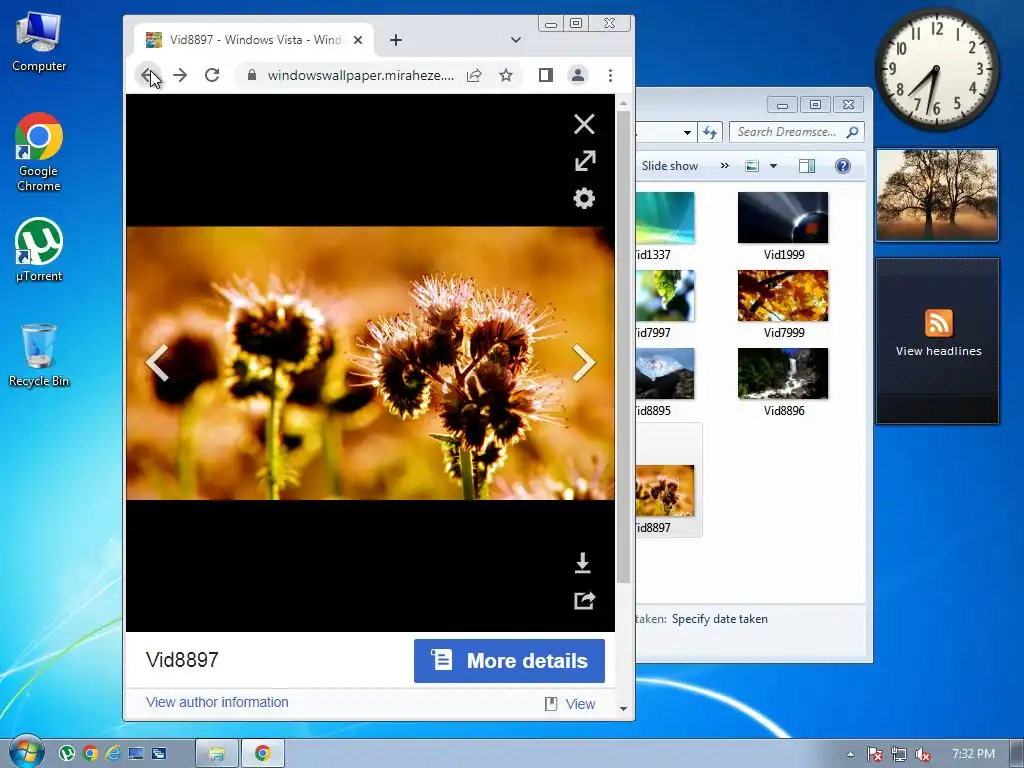Click the More details button

tap(509, 661)
